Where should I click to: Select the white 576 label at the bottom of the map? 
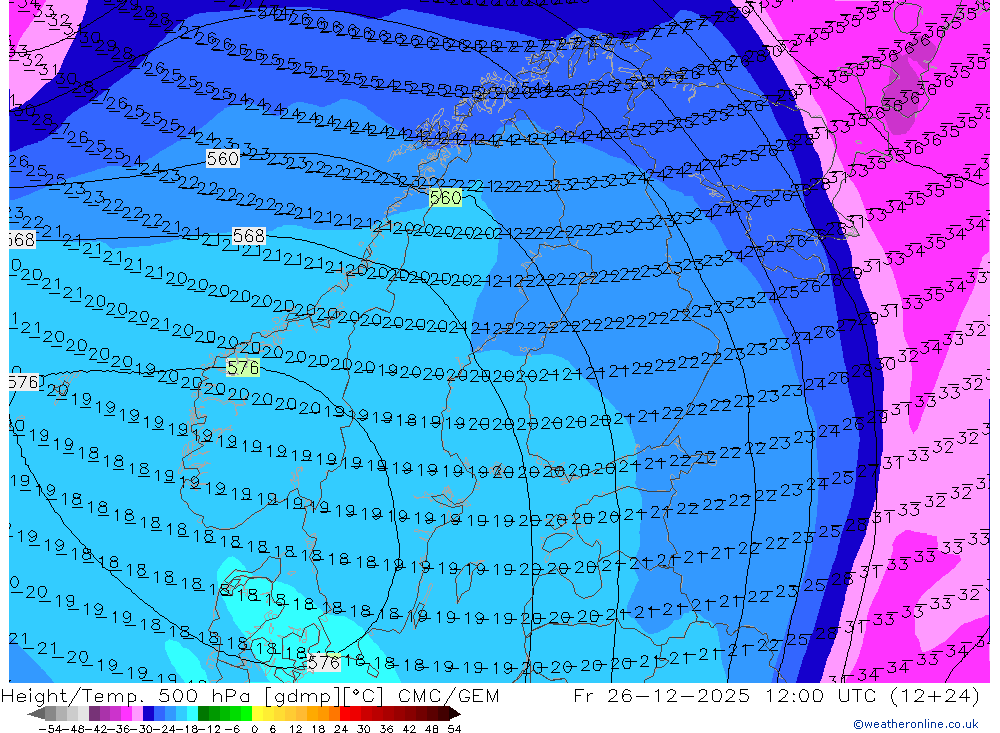(x=323, y=663)
